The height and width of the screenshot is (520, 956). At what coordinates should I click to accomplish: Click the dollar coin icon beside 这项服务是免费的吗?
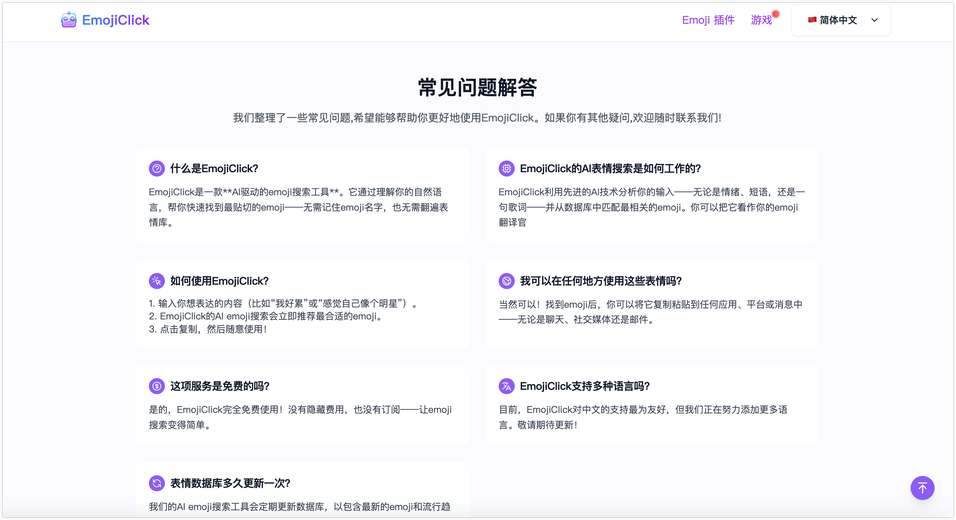[157, 386]
